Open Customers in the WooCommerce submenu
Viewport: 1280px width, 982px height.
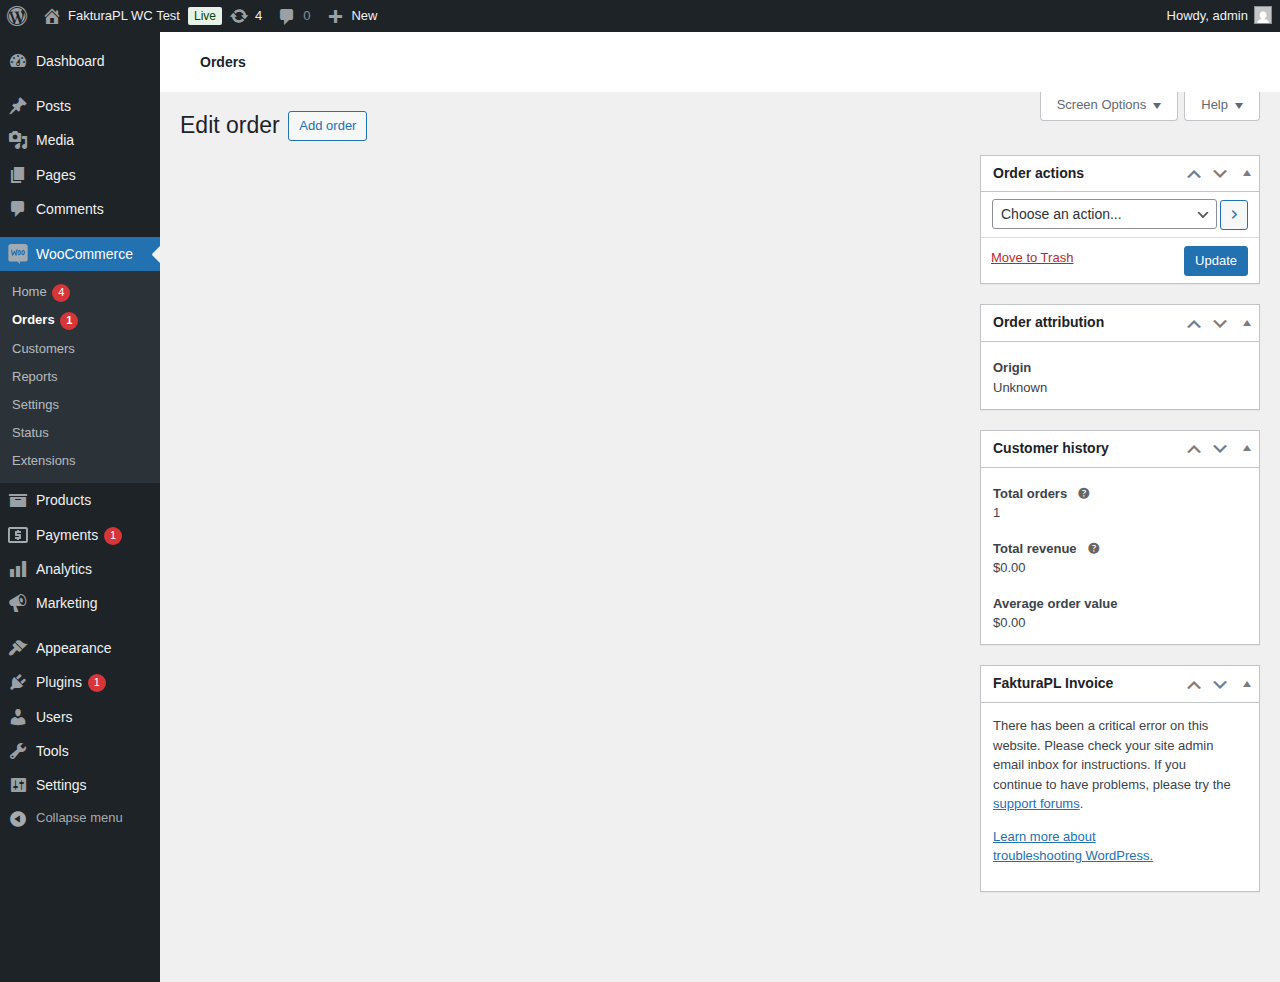click(43, 349)
